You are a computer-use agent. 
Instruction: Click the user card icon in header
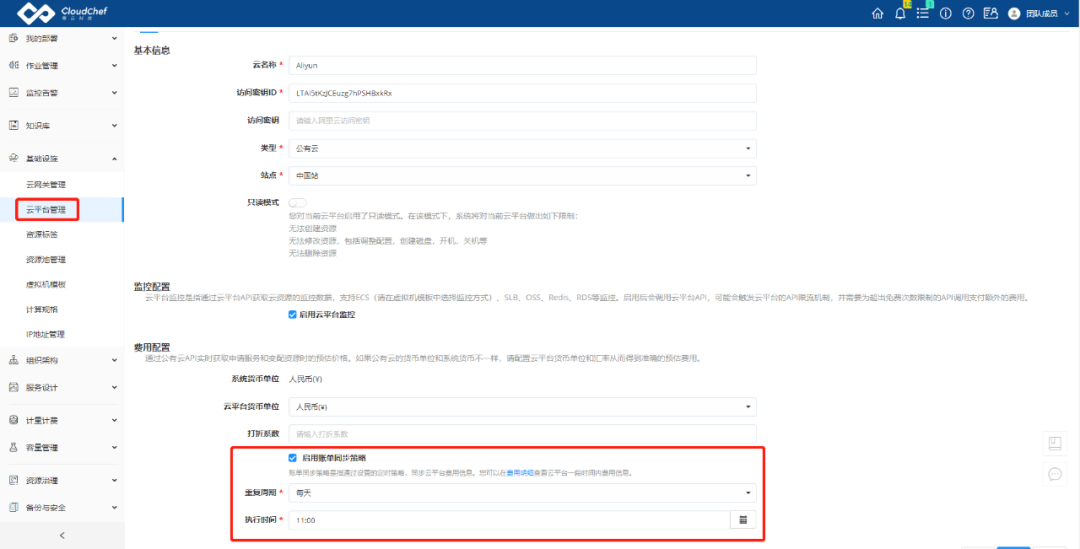tap(990, 14)
